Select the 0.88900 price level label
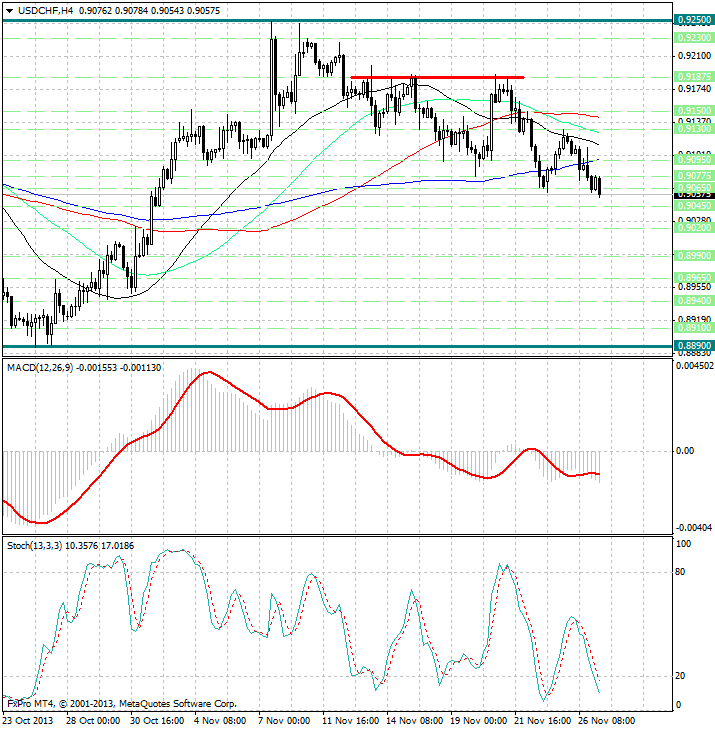This screenshot has height=729, width=715. click(694, 346)
